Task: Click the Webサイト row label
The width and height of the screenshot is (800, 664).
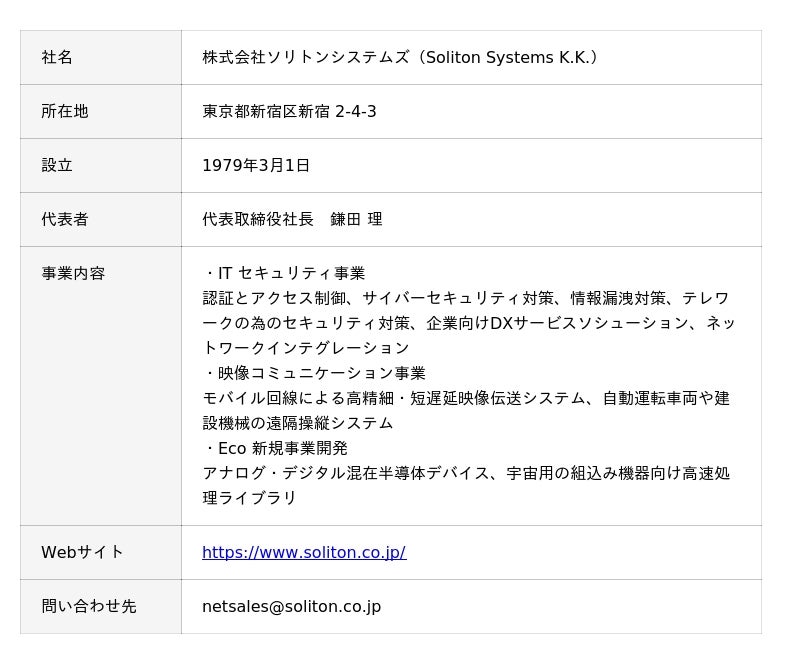Action: (x=82, y=552)
